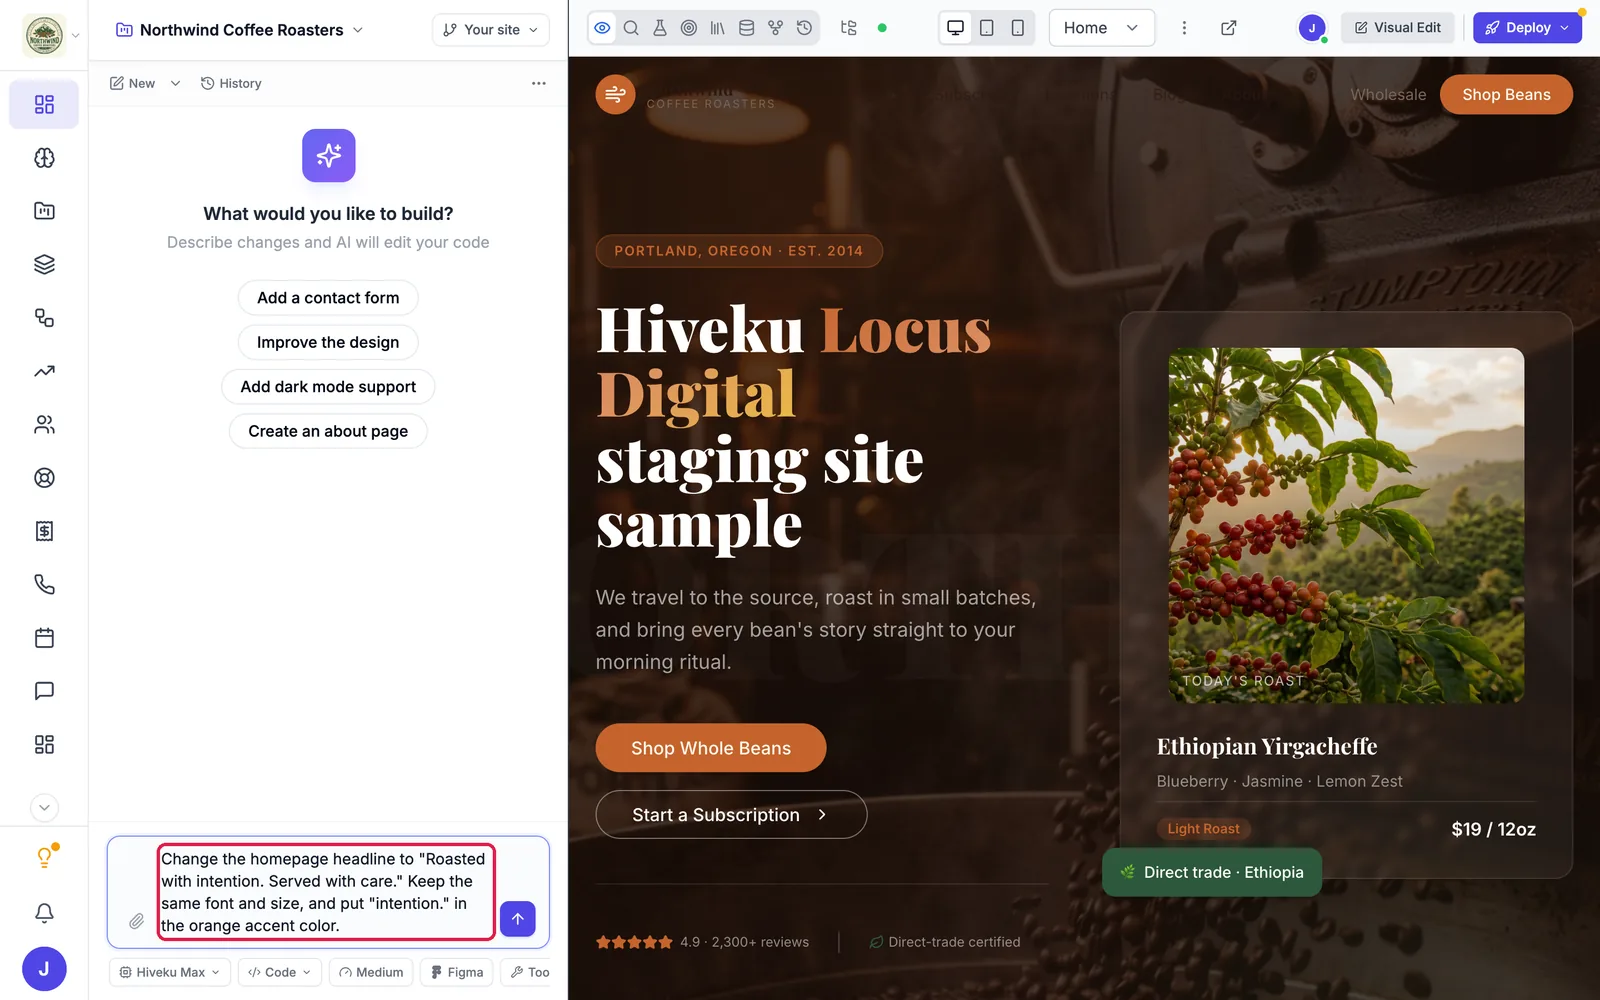Open the trending analytics icon in sidebar

44,371
